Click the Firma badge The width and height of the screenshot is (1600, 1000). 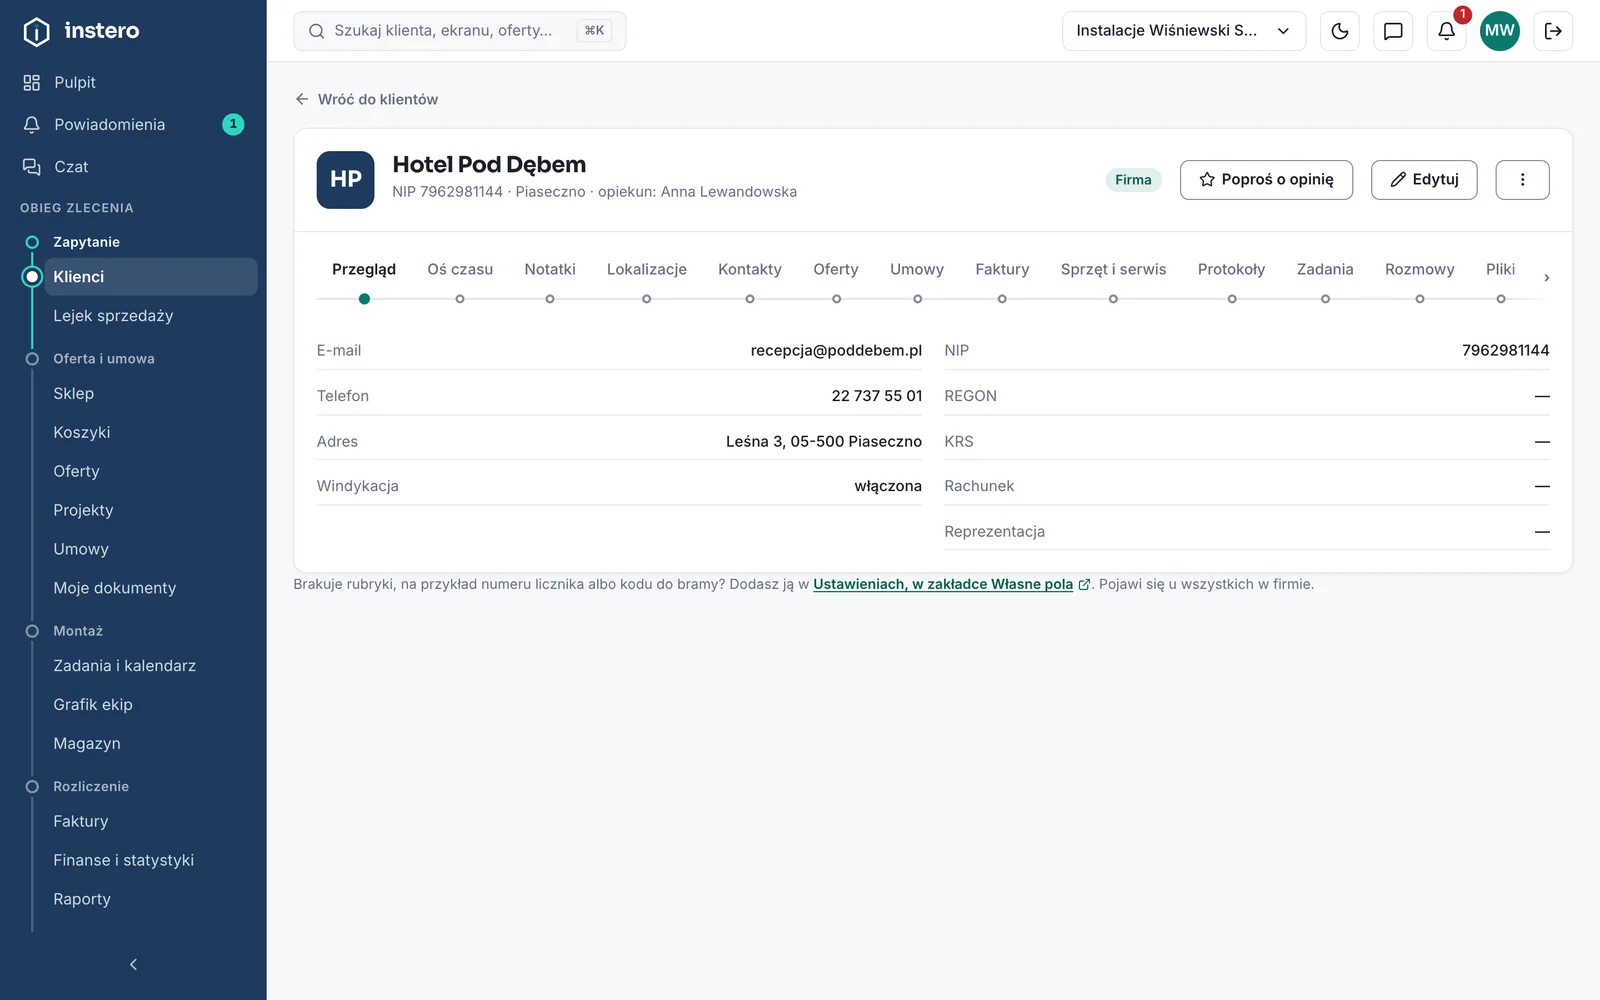click(x=1133, y=180)
